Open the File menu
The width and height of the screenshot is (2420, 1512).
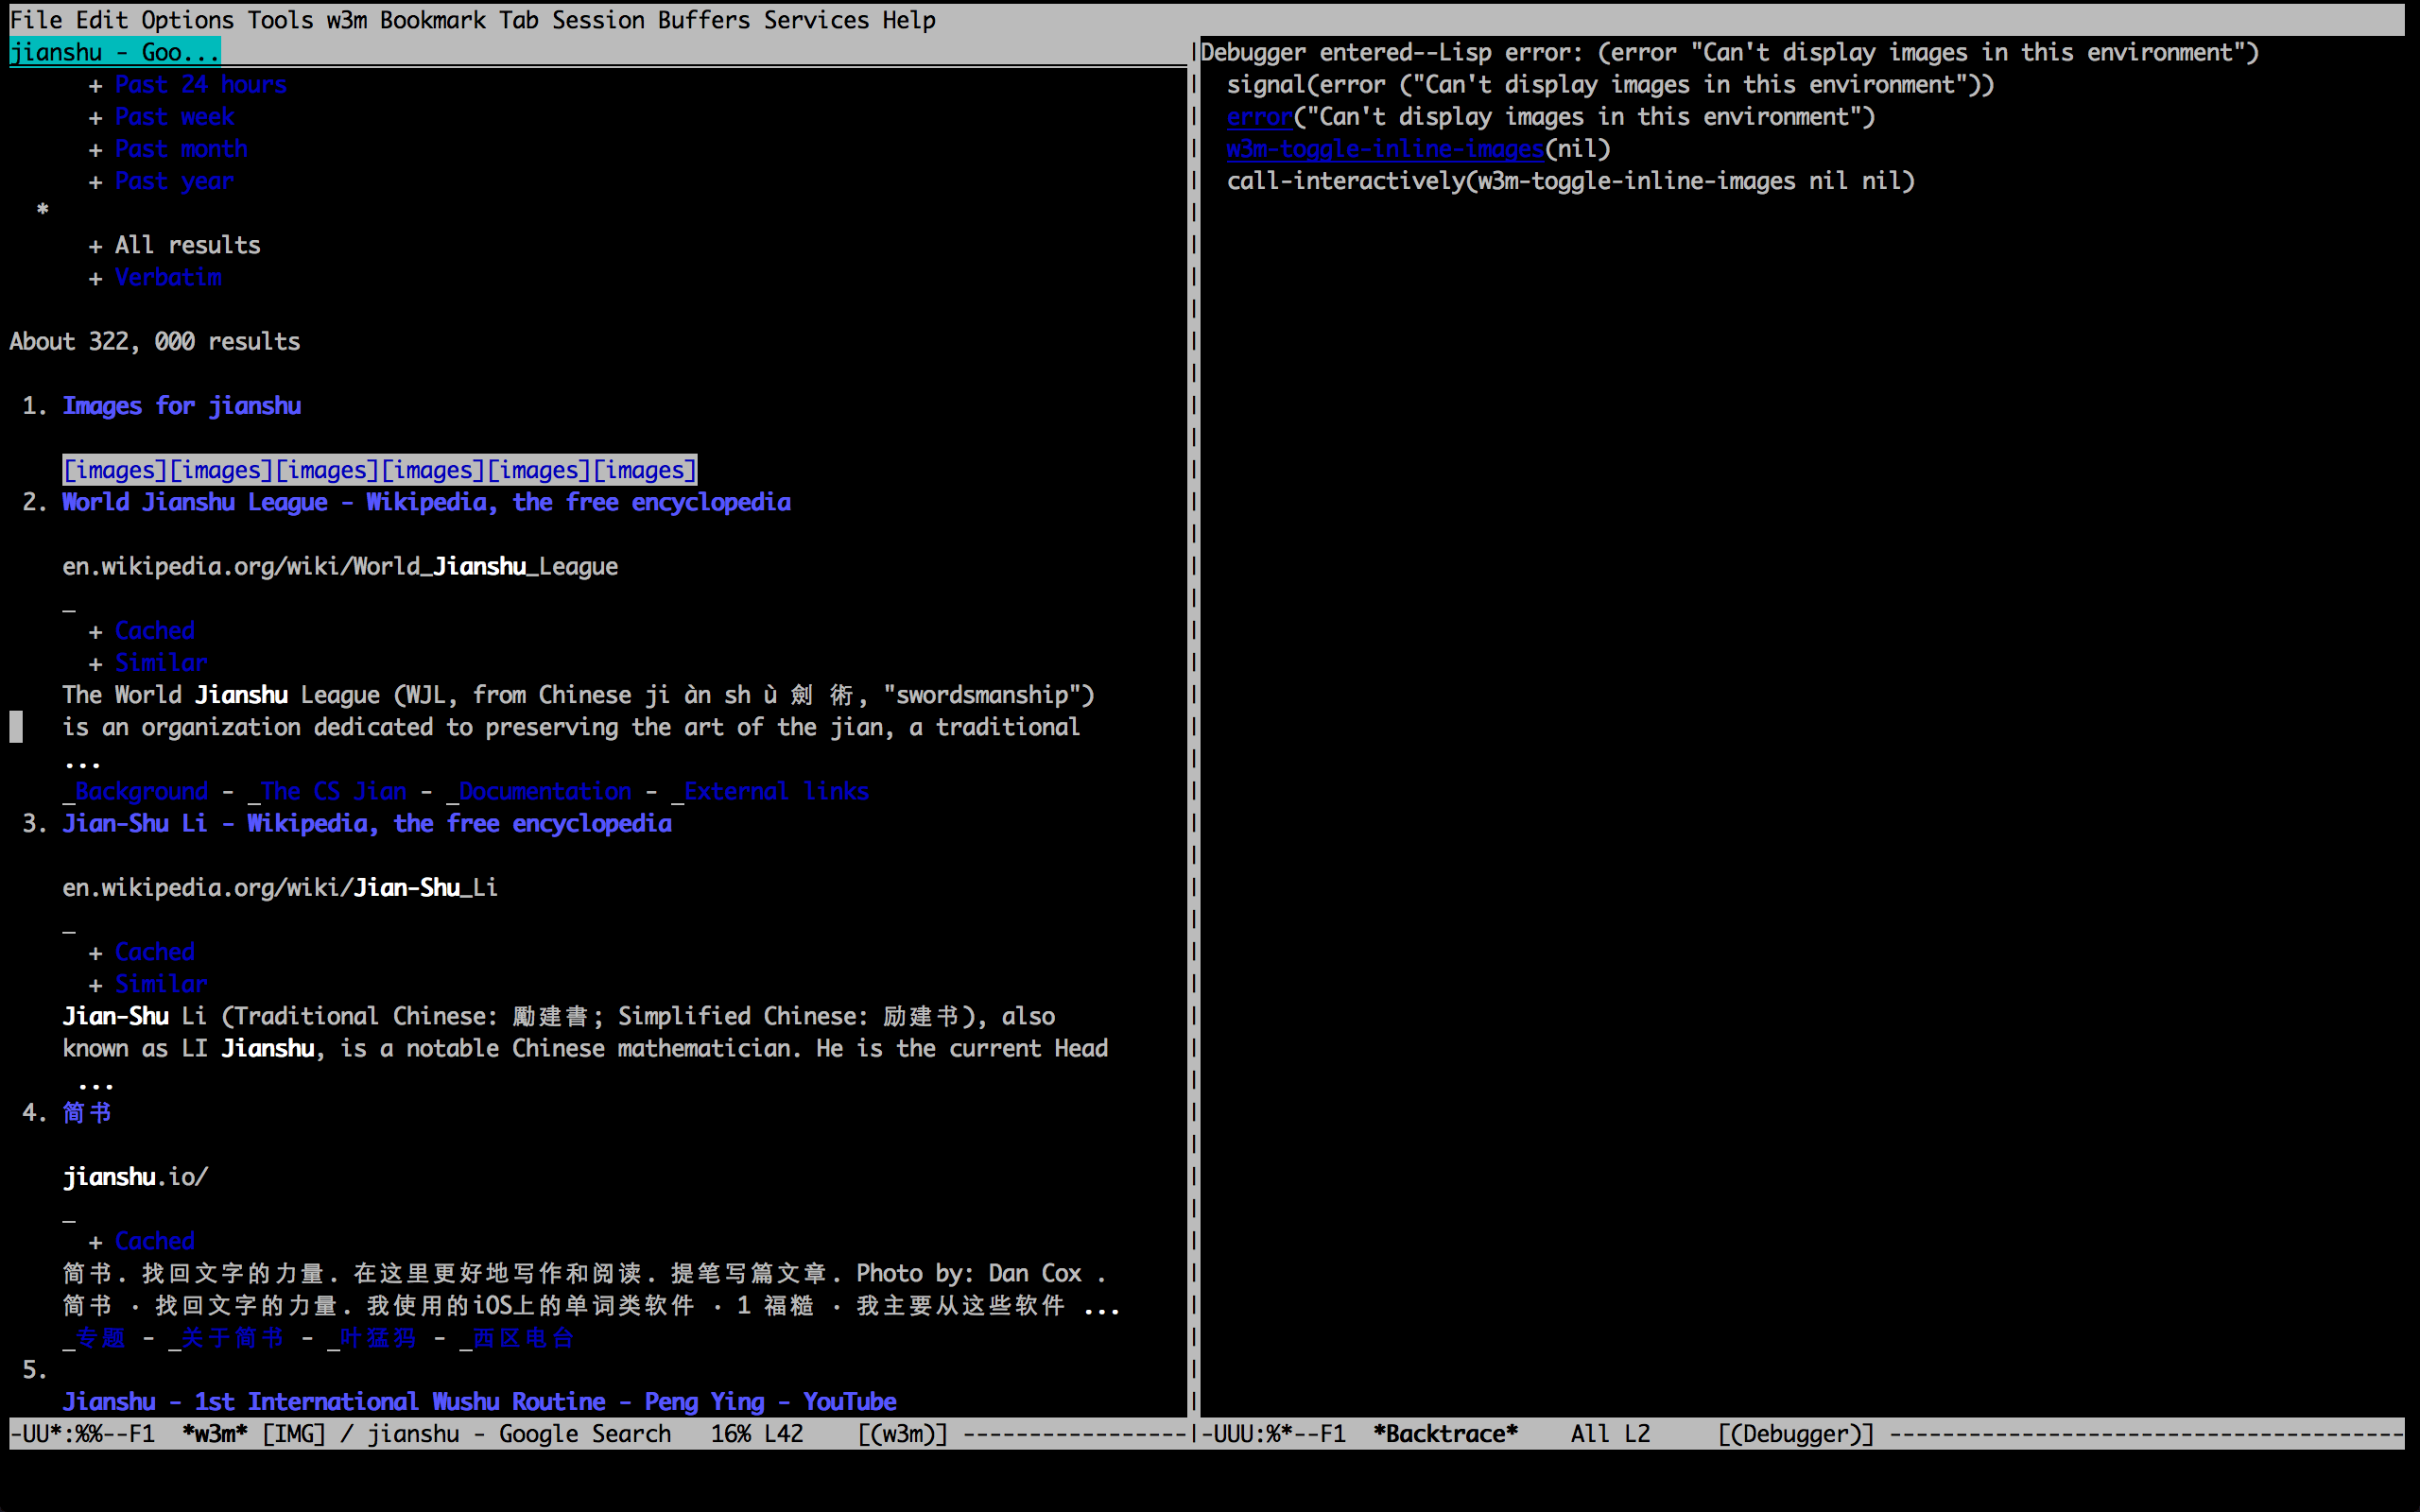pos(36,20)
